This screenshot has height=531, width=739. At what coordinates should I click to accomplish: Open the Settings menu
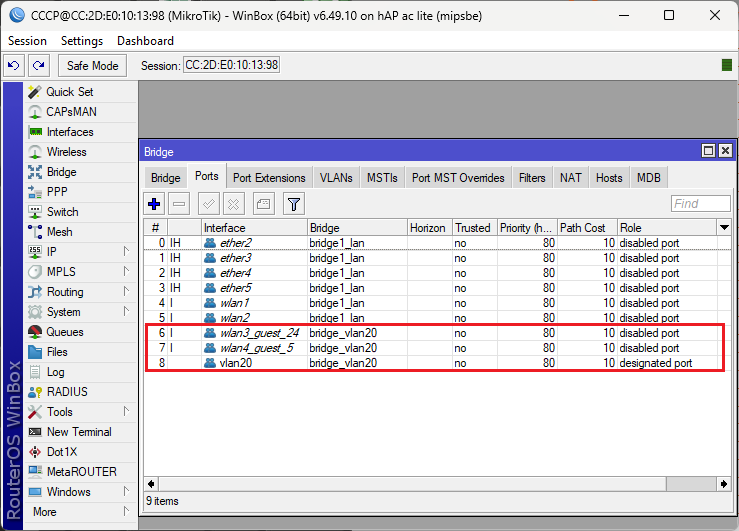click(82, 41)
